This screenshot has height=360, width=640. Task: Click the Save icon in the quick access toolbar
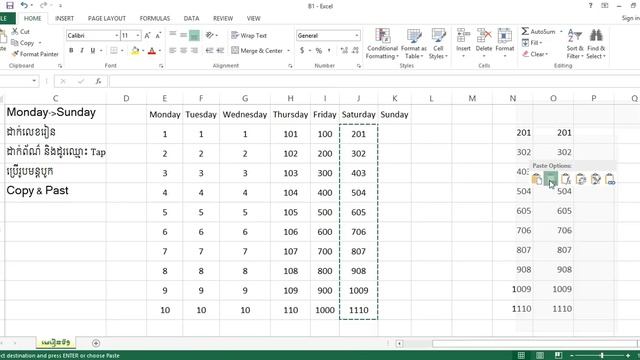point(9,5)
